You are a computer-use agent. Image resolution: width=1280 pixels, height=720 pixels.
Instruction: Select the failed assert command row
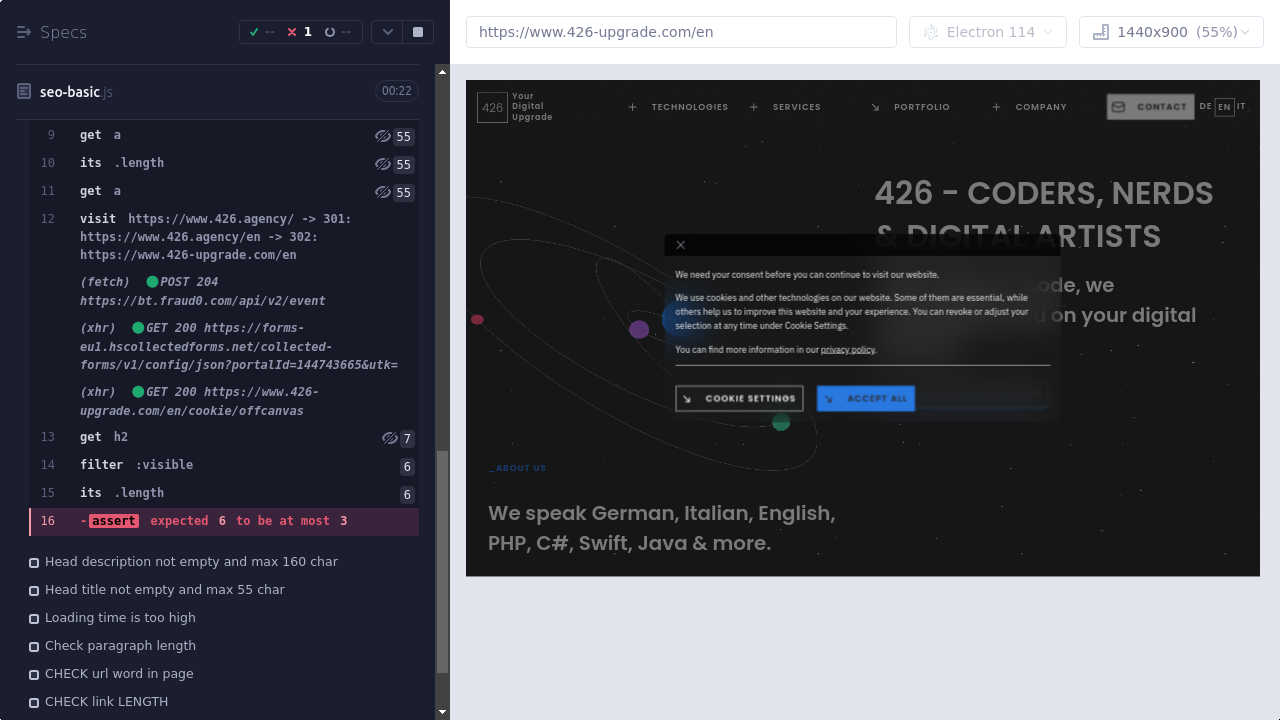[x=224, y=521]
